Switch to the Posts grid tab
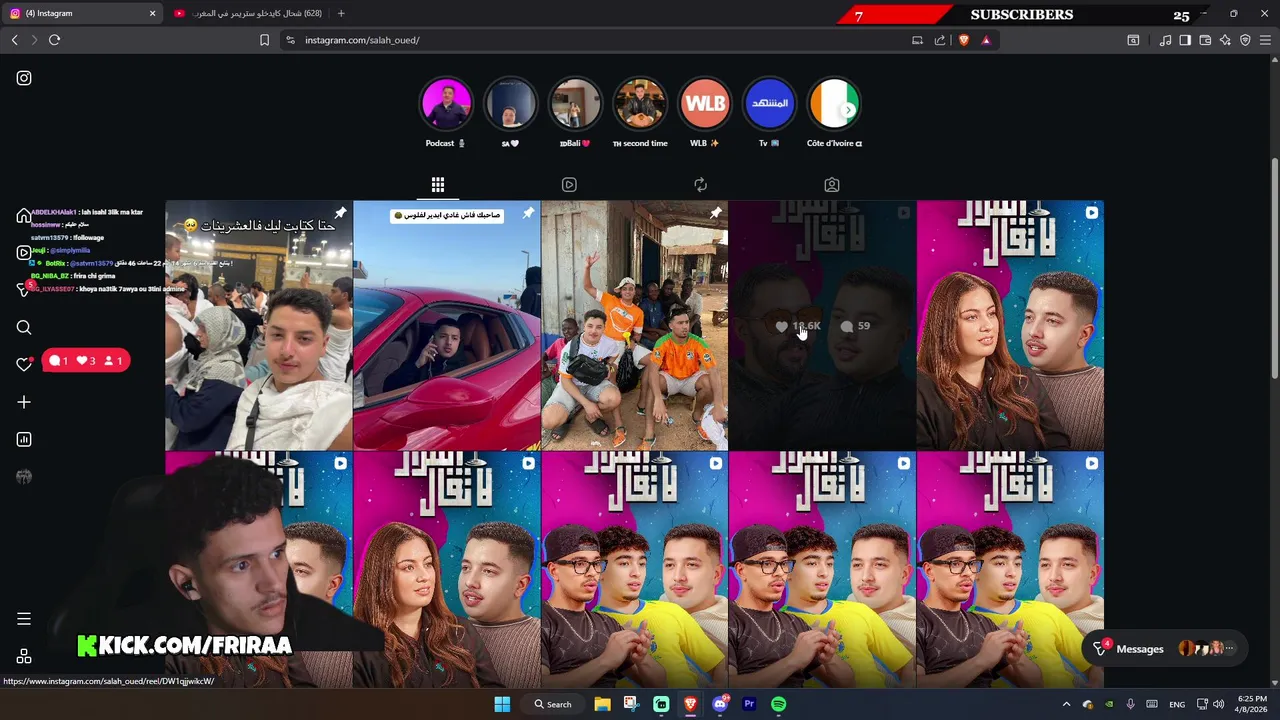The width and height of the screenshot is (1280, 720). (437, 185)
